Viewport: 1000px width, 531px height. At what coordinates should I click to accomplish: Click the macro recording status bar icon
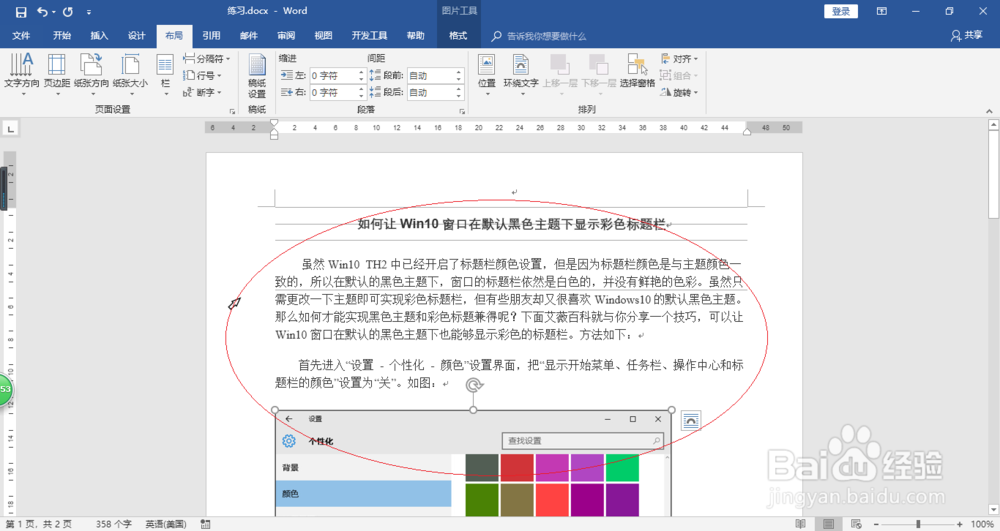pos(205,524)
